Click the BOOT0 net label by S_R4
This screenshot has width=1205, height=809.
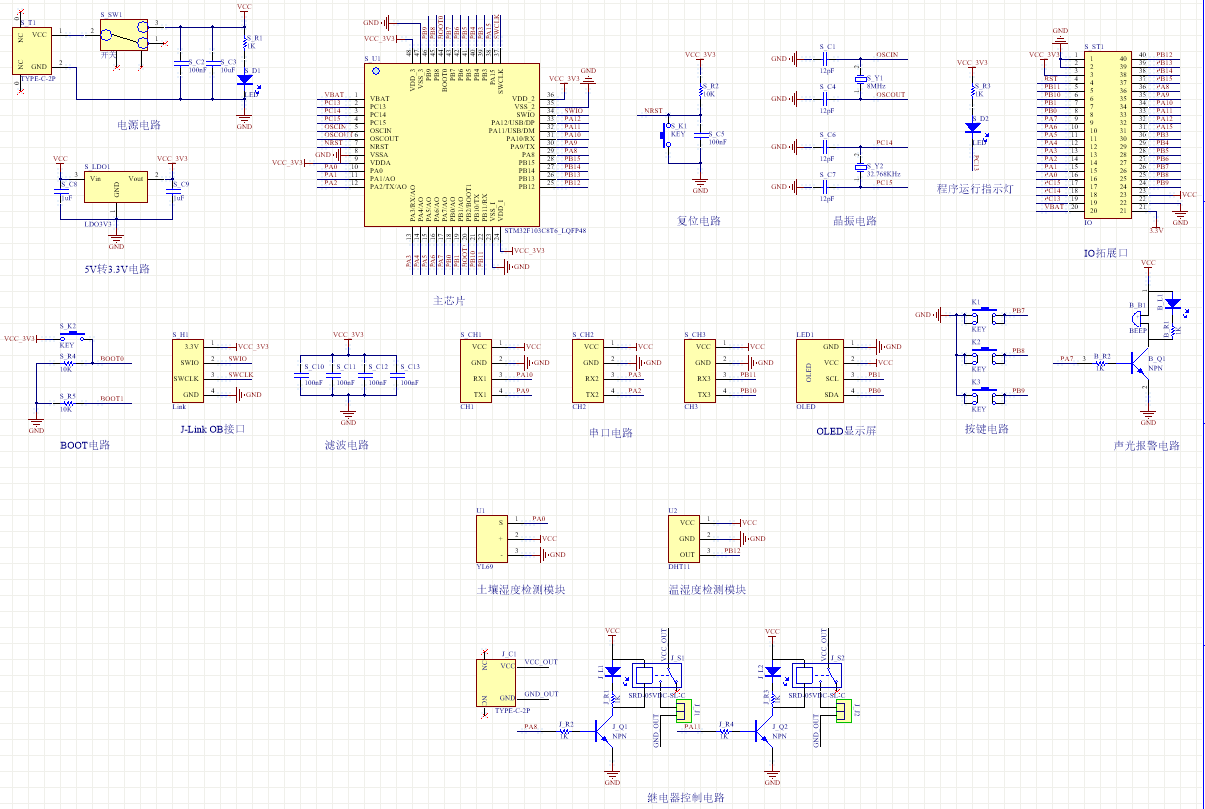click(x=112, y=358)
